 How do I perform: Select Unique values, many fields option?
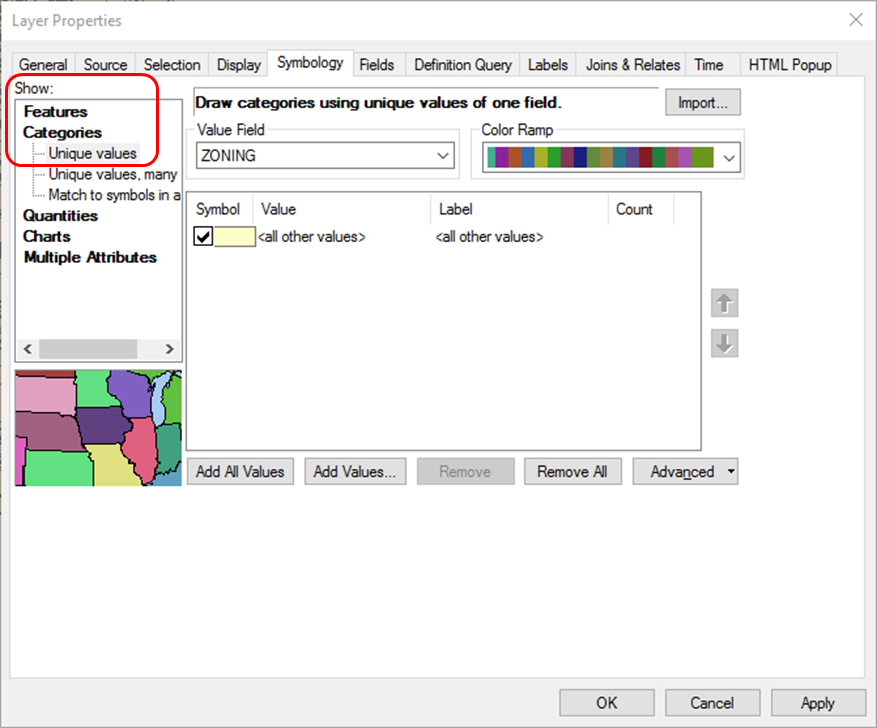point(113,174)
